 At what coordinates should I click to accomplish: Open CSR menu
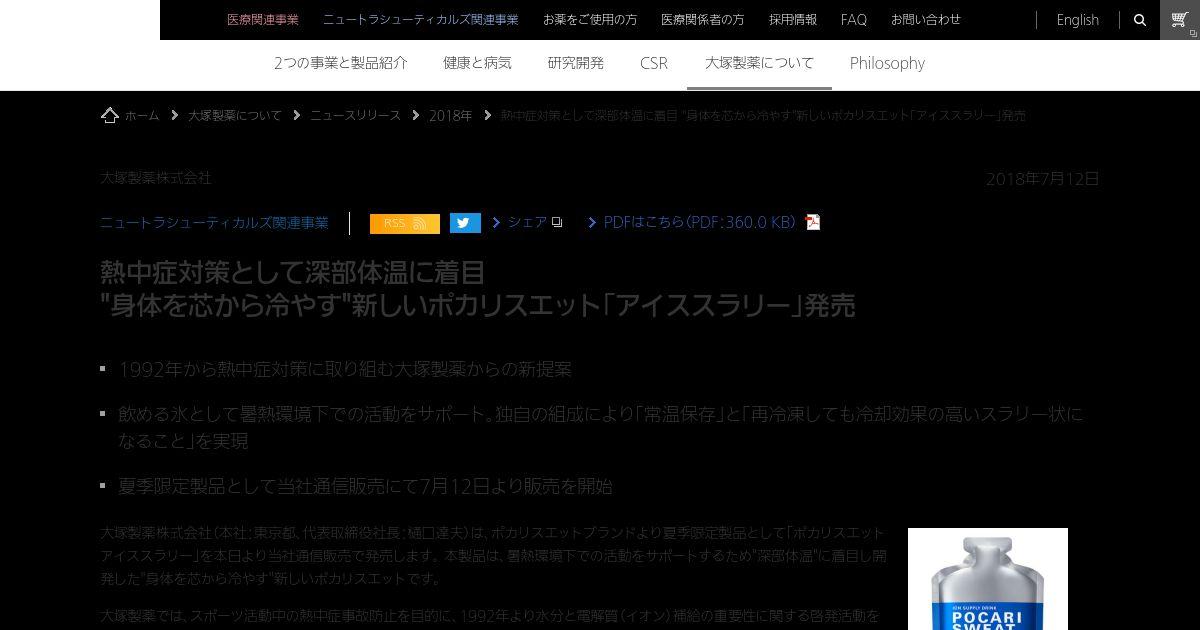tap(654, 63)
